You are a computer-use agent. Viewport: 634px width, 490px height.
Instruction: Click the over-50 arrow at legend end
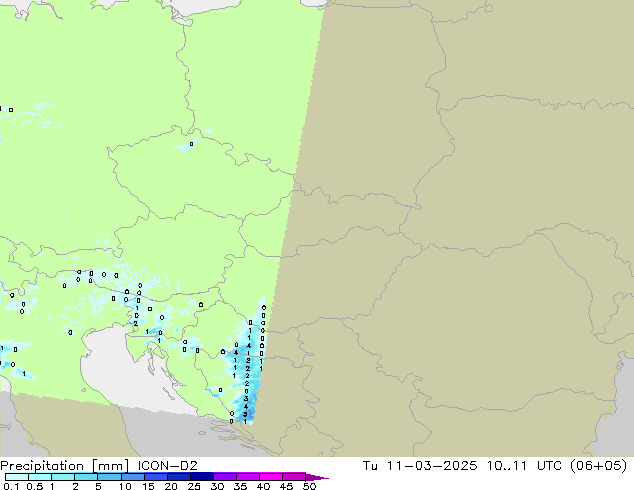(317, 477)
